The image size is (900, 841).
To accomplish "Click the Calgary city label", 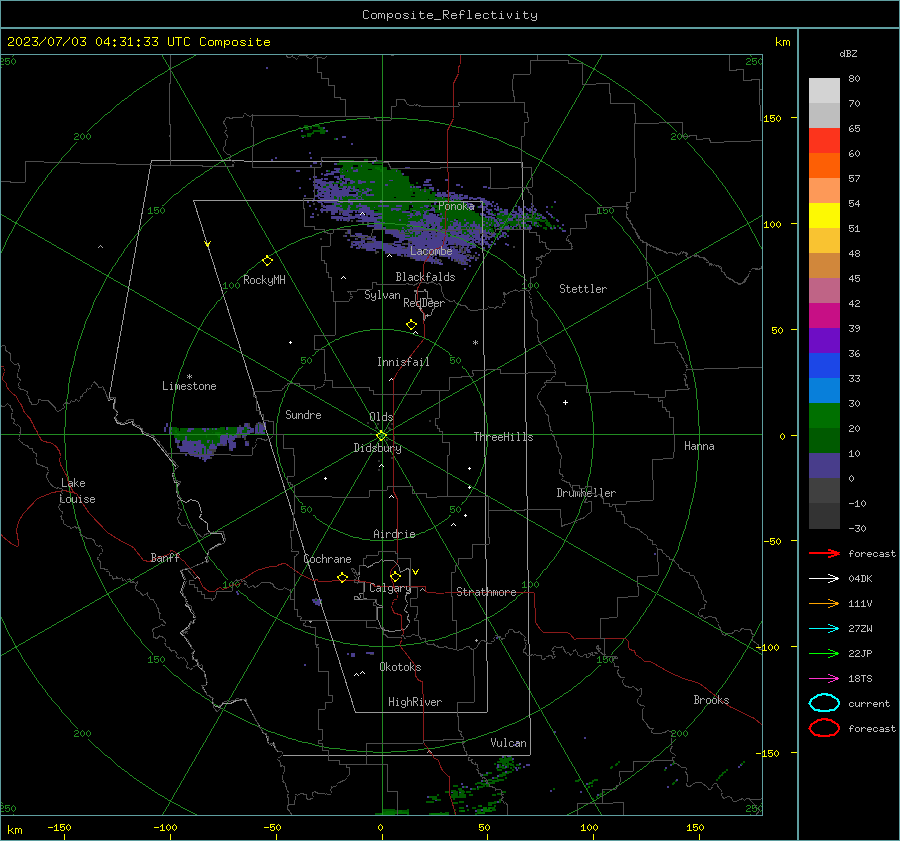I will (390, 588).
